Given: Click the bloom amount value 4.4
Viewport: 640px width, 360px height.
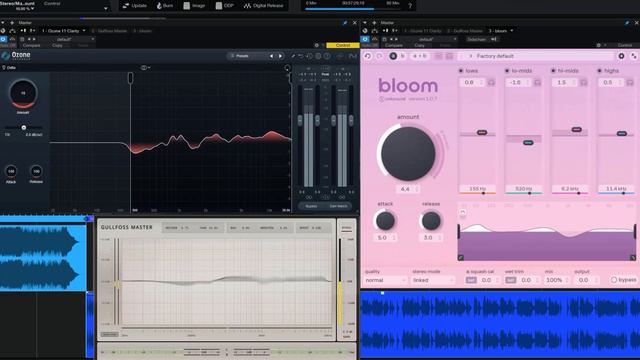Looking at the screenshot, I should tap(407, 189).
